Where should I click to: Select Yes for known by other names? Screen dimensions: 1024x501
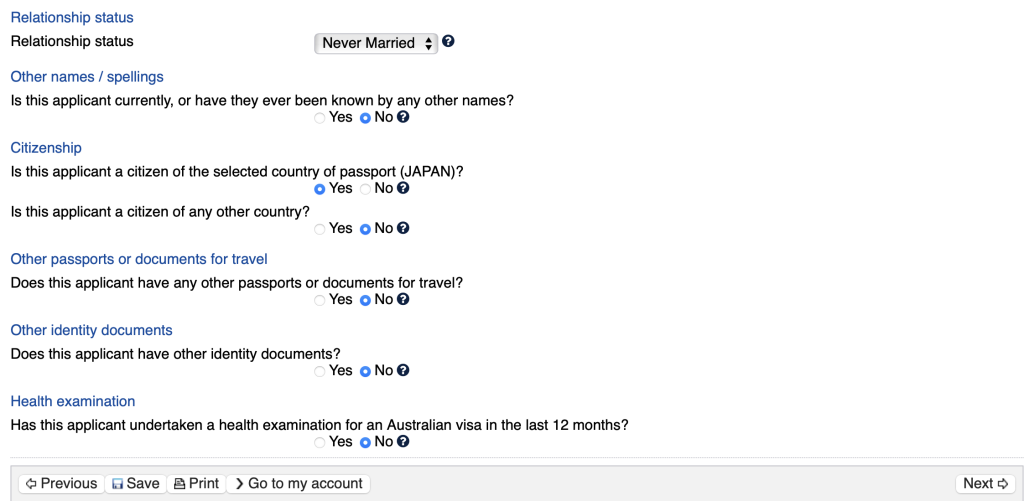coord(320,118)
